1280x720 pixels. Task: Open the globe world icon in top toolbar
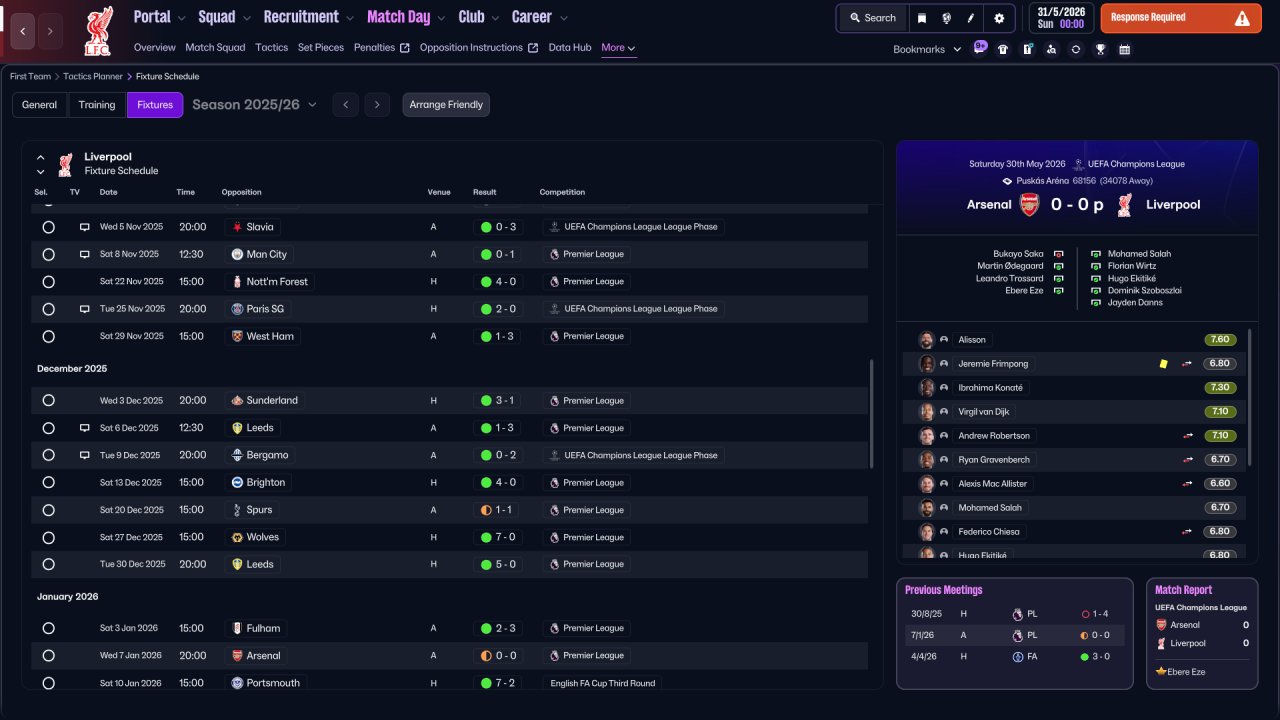tap(946, 18)
